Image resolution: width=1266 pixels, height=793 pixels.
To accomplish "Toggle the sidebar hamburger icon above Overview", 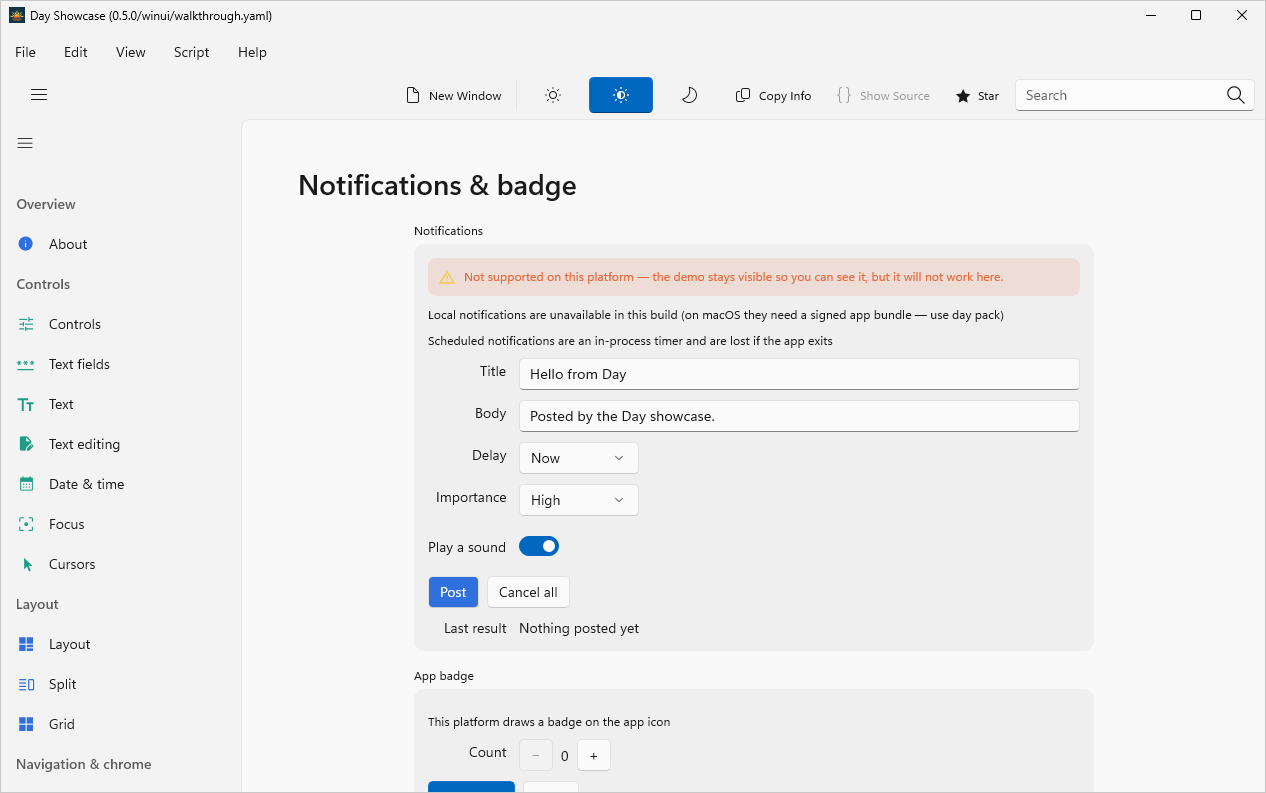I will [25, 143].
